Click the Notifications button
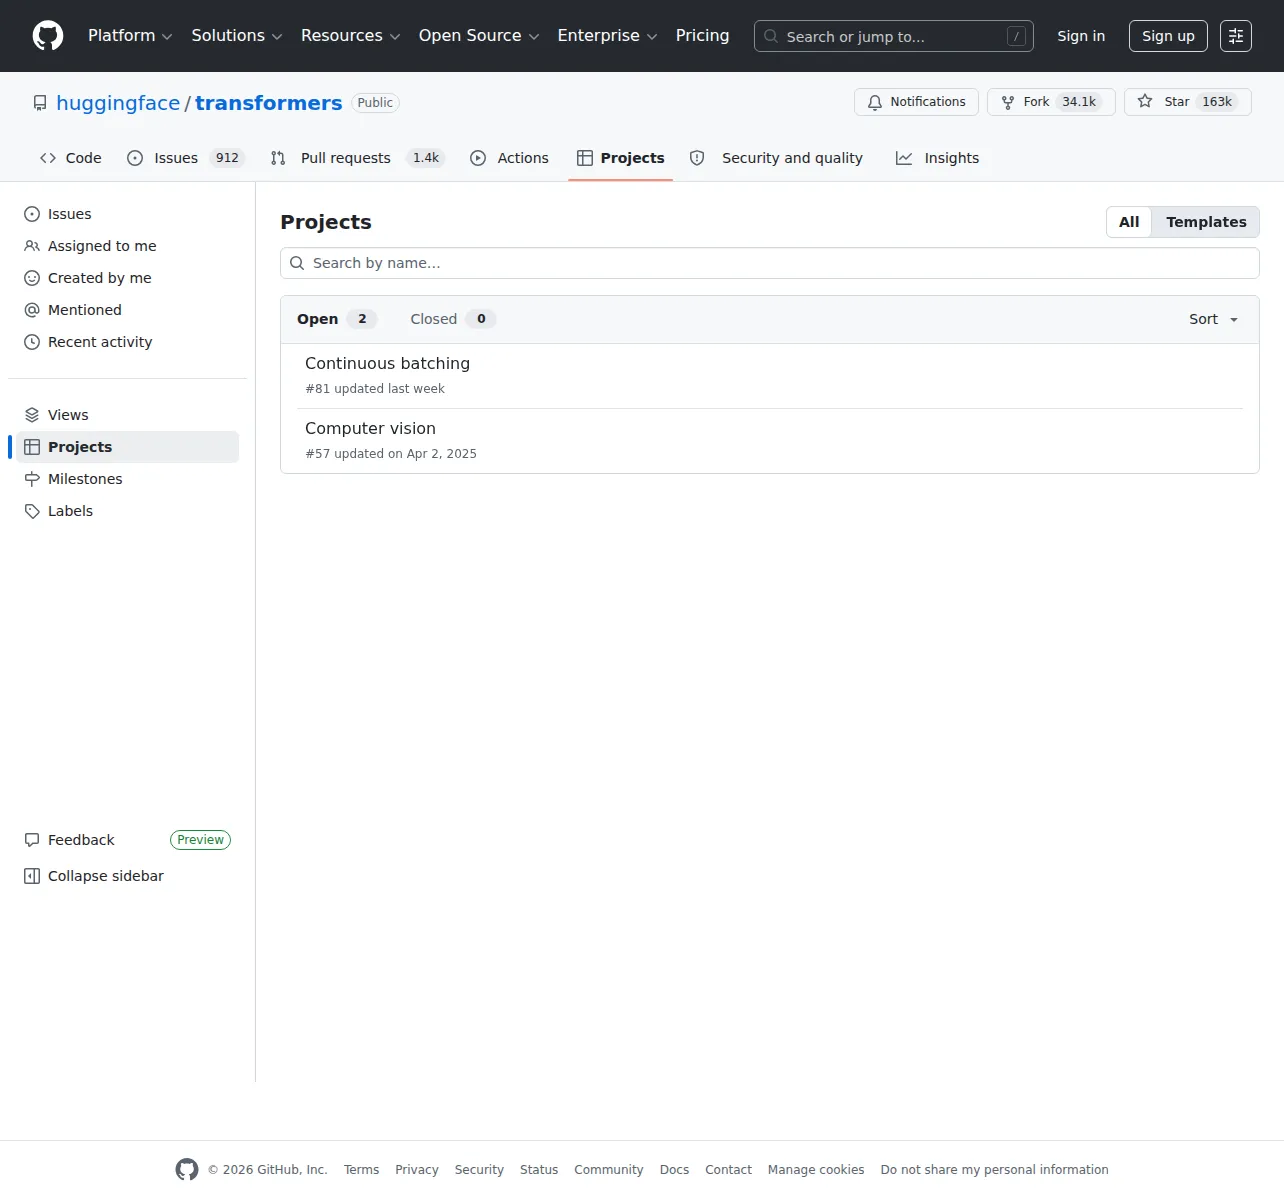The image size is (1284, 1199). pyautogui.click(x=916, y=102)
